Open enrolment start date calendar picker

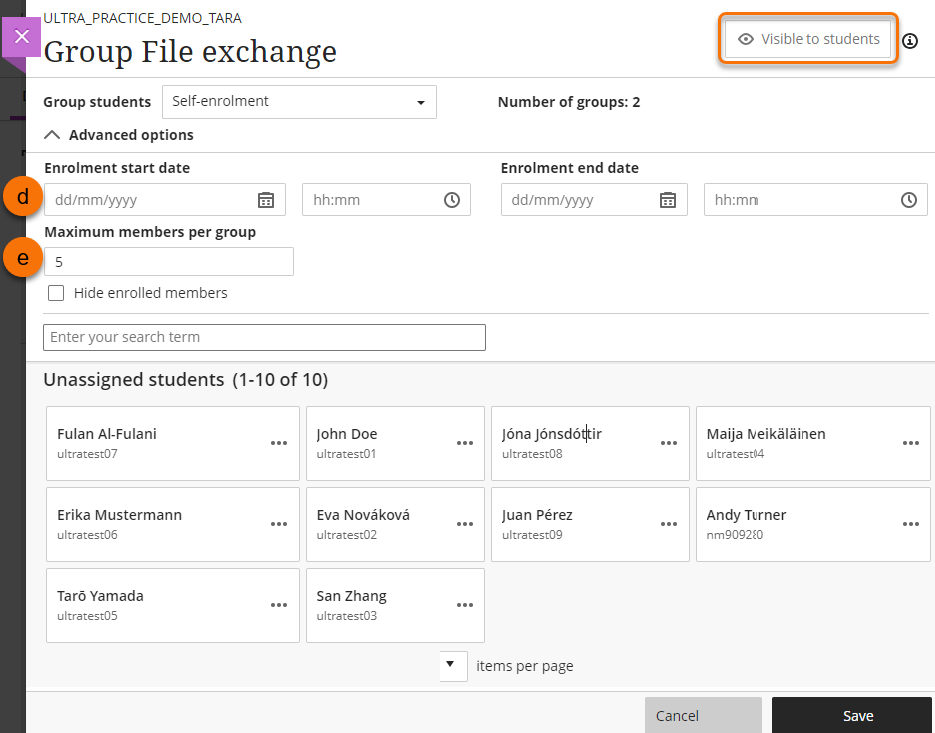266,200
